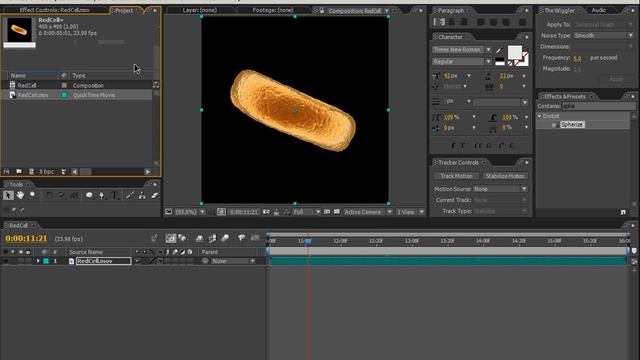This screenshot has width=640, height=360.
Task: Select the Clone Stamp tool
Action: 142,196
